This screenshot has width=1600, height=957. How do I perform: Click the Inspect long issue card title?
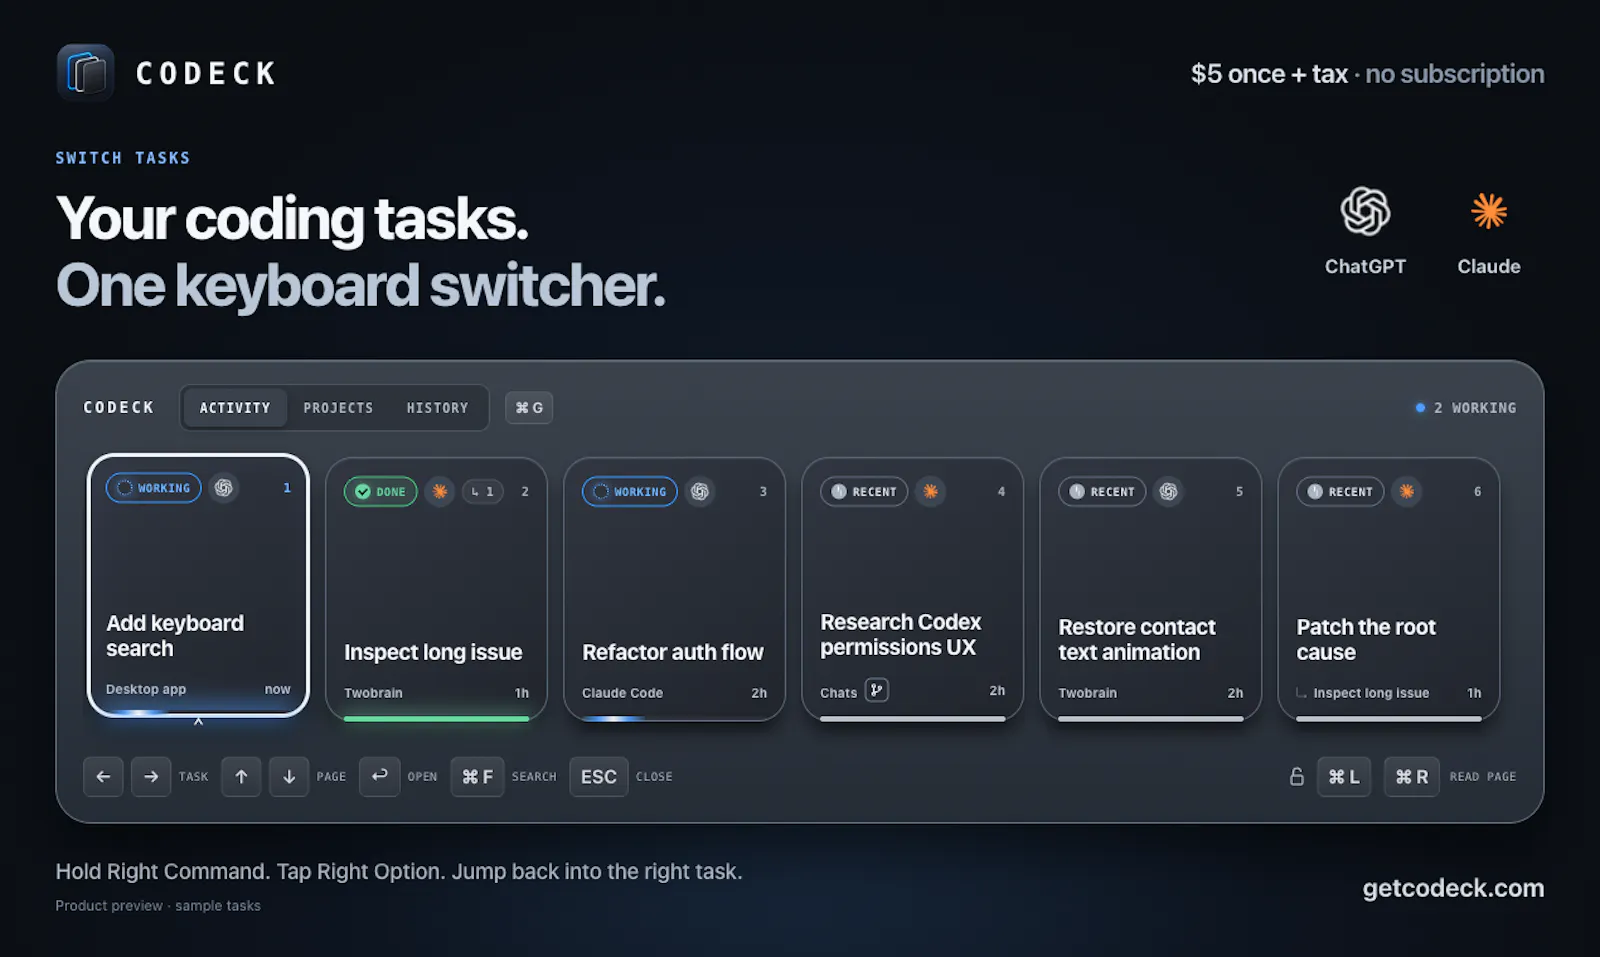[433, 652]
